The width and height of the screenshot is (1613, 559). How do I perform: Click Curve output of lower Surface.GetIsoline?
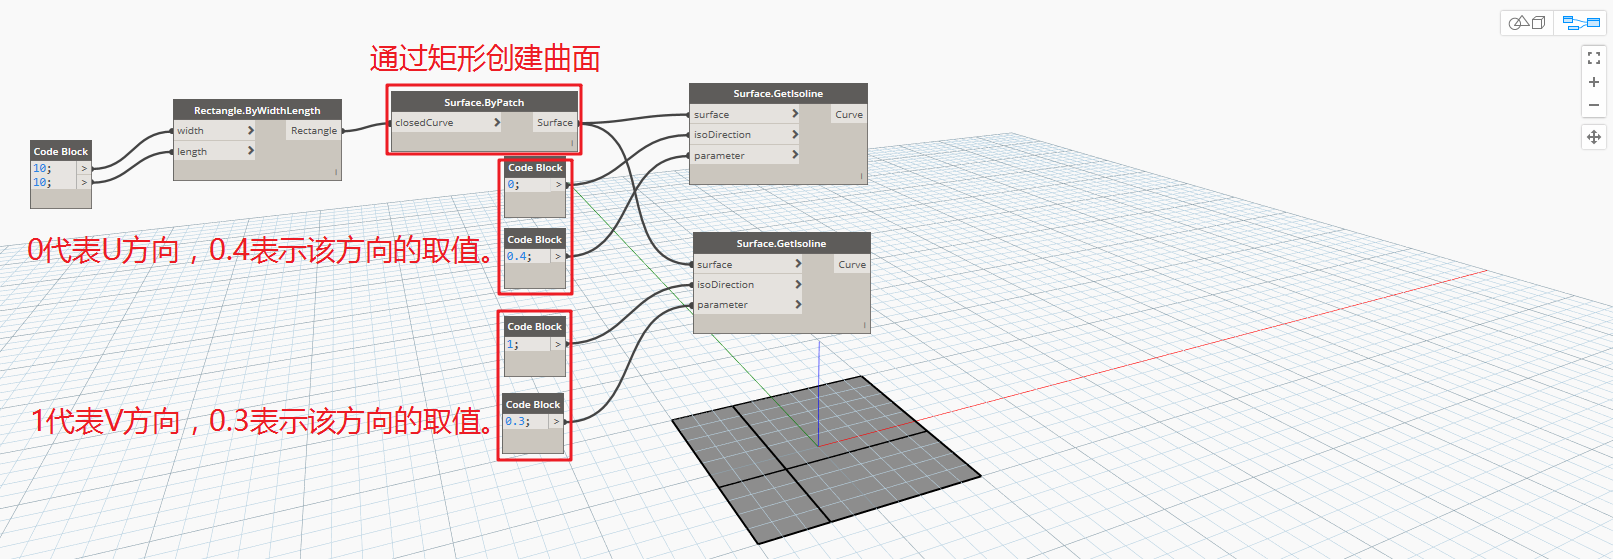tap(852, 264)
